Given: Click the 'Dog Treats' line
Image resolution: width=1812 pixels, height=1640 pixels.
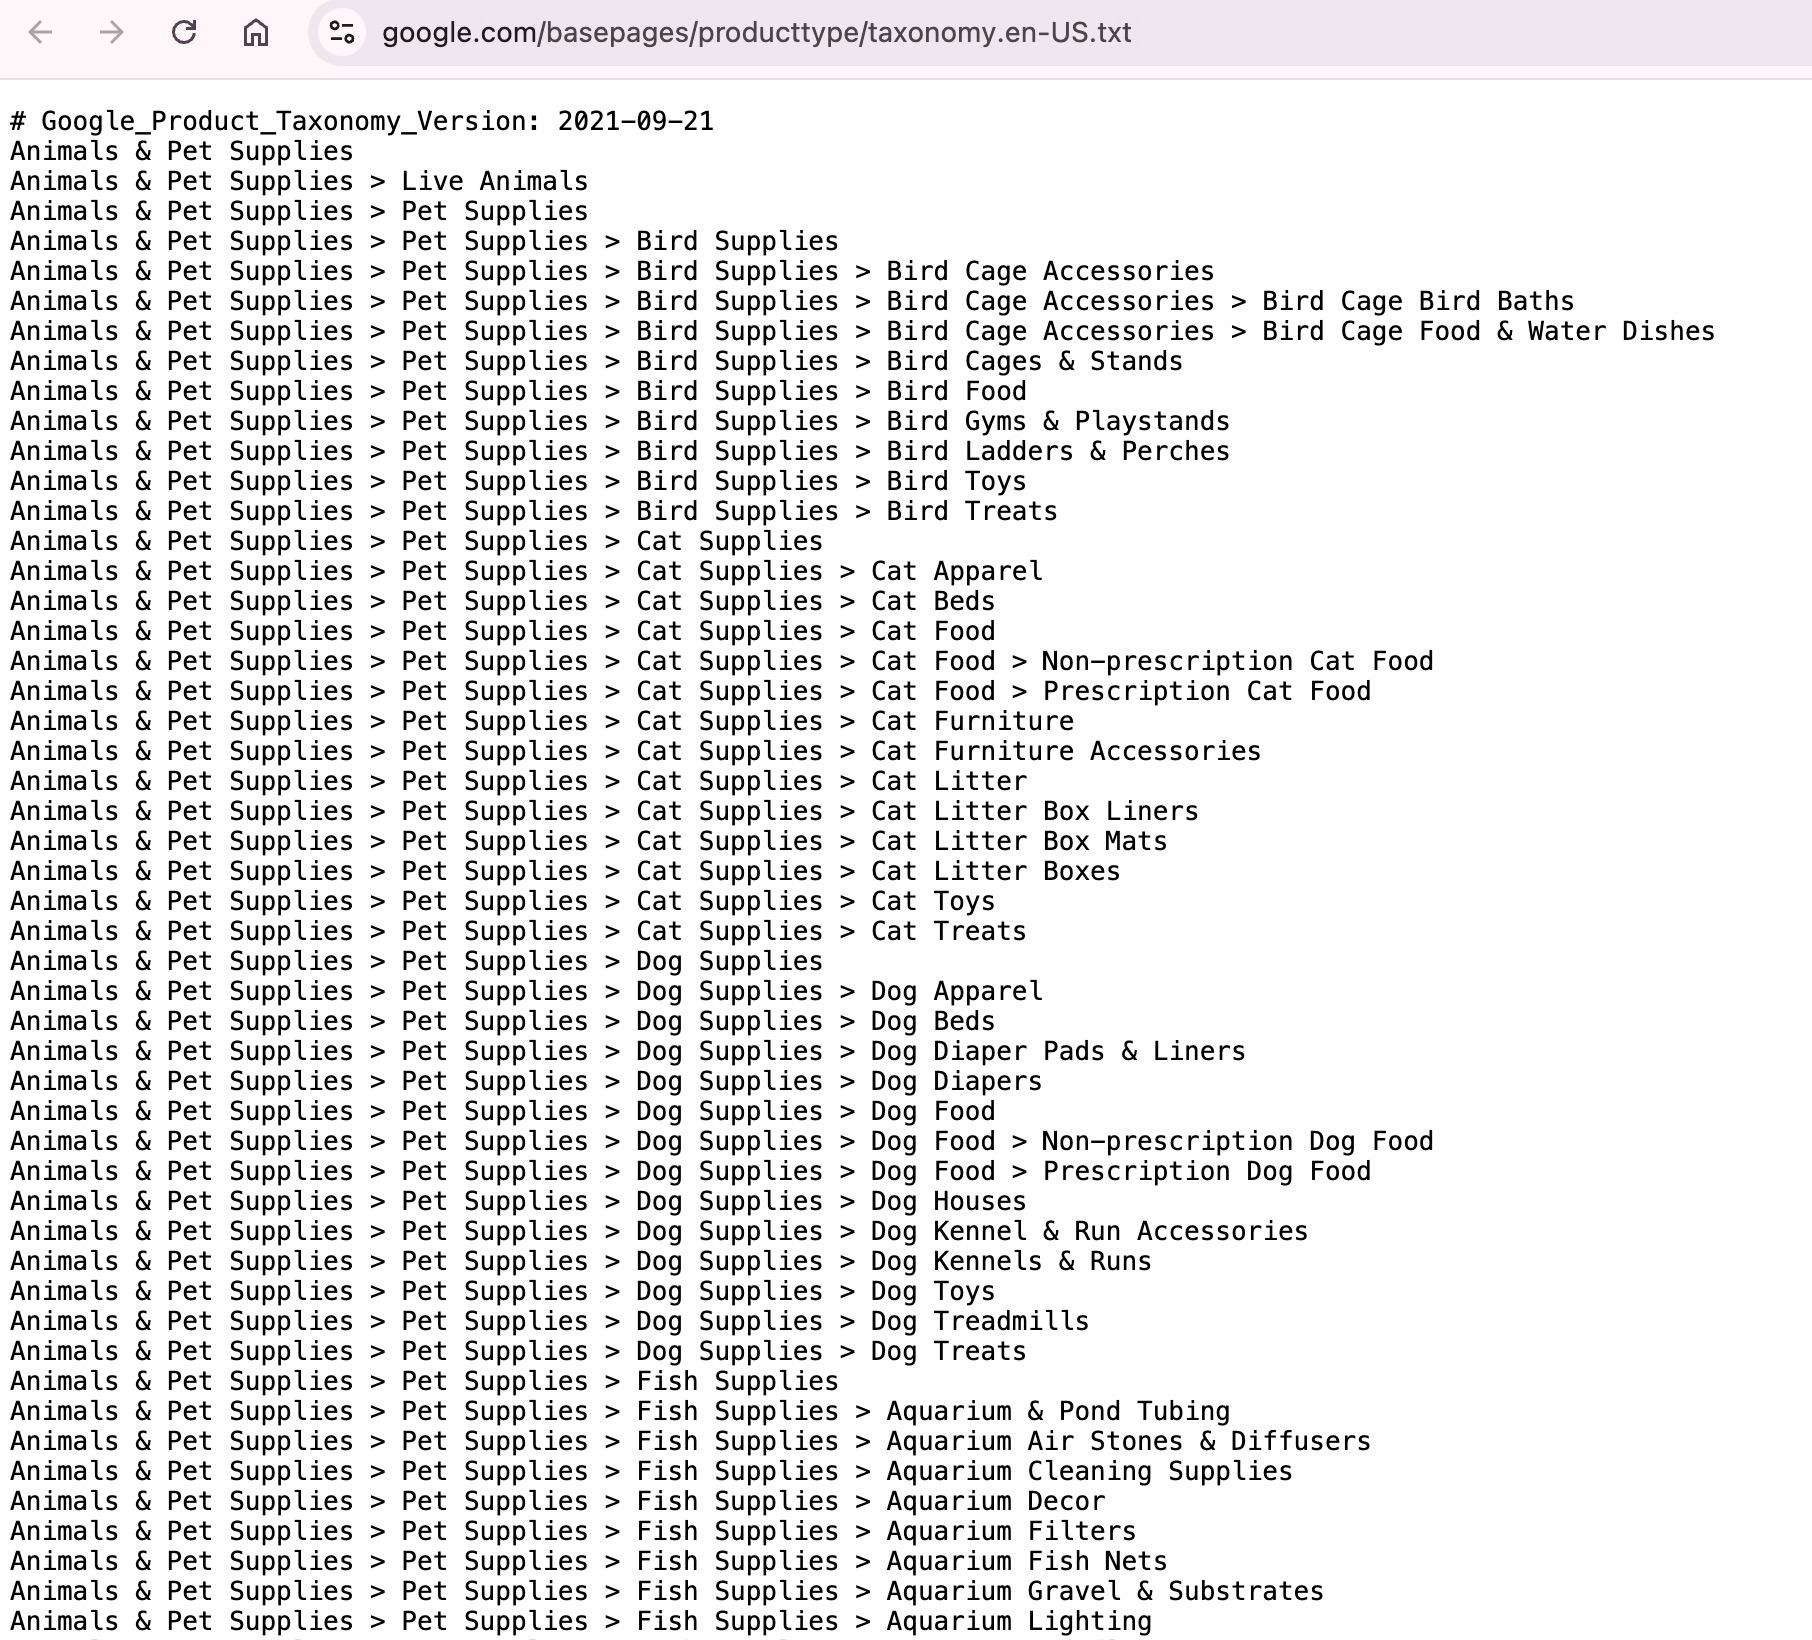Looking at the screenshot, I should click(x=519, y=1351).
